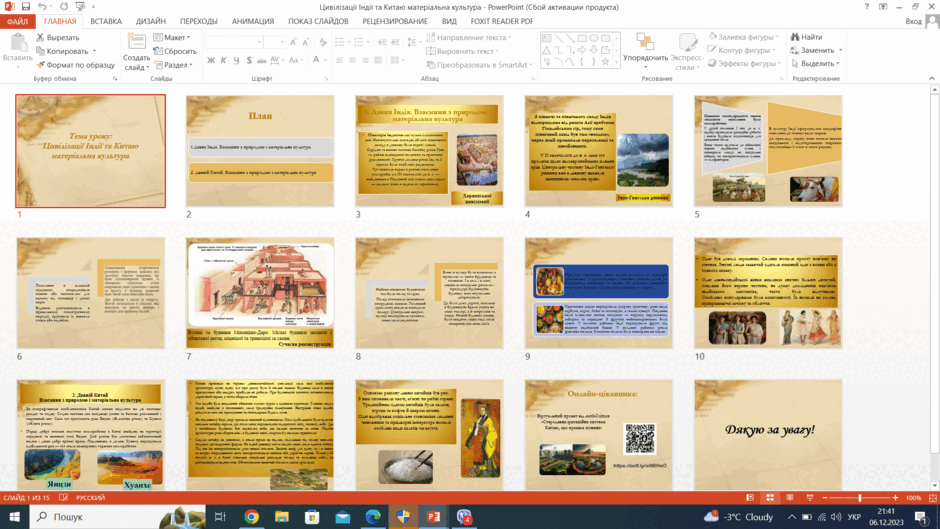This screenshot has width=940, height=529.
Task: Select slide 14 Онлайн-цікавинка thumbnail
Action: (598, 434)
